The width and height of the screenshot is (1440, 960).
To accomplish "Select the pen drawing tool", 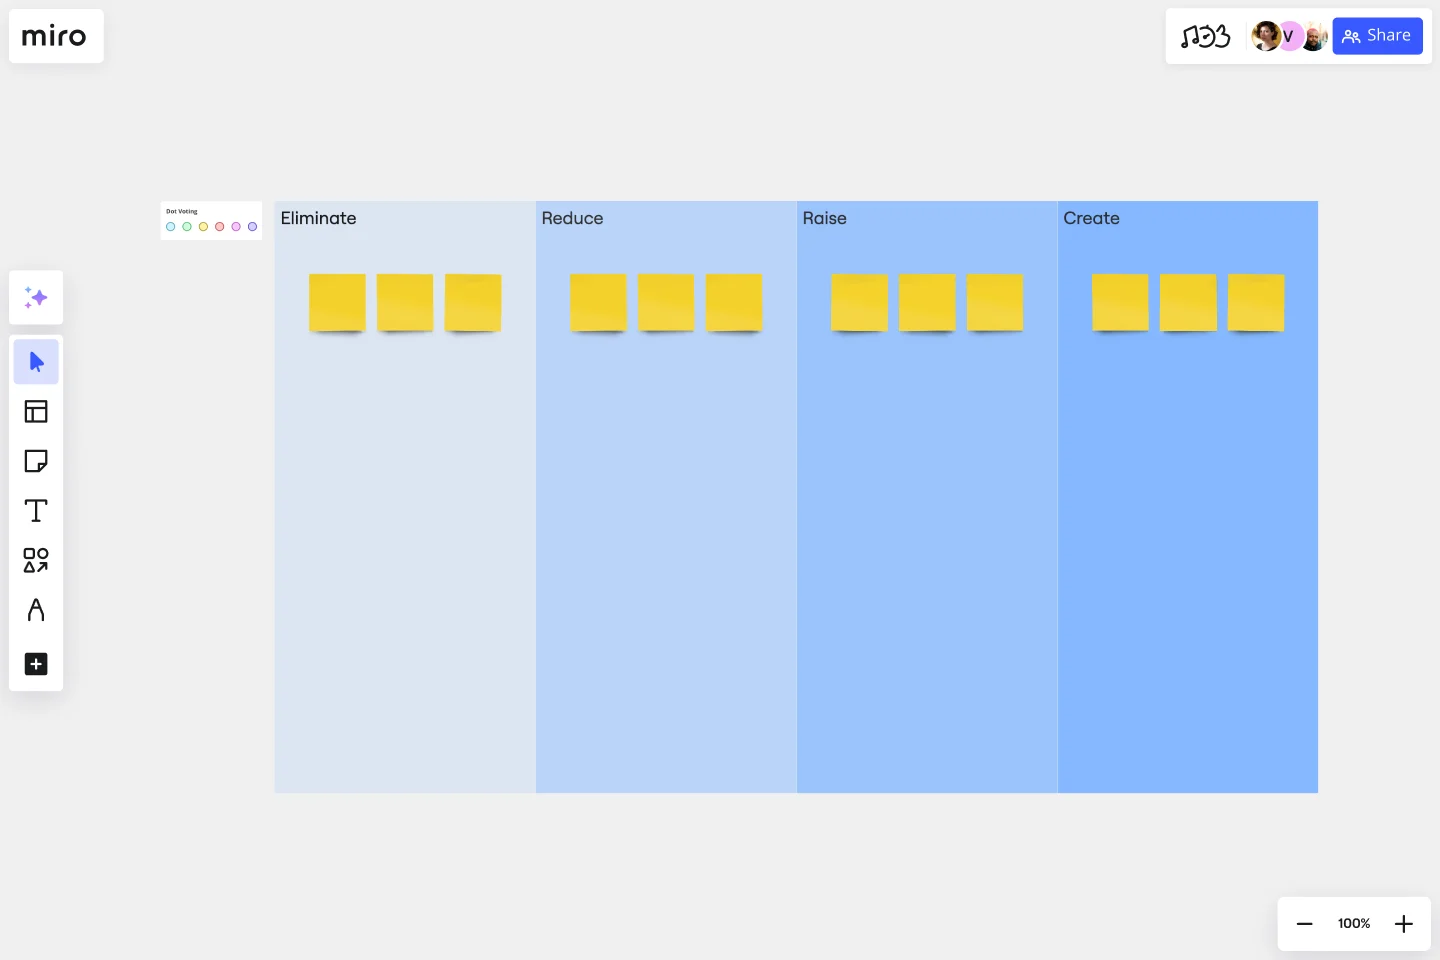I will coord(36,610).
